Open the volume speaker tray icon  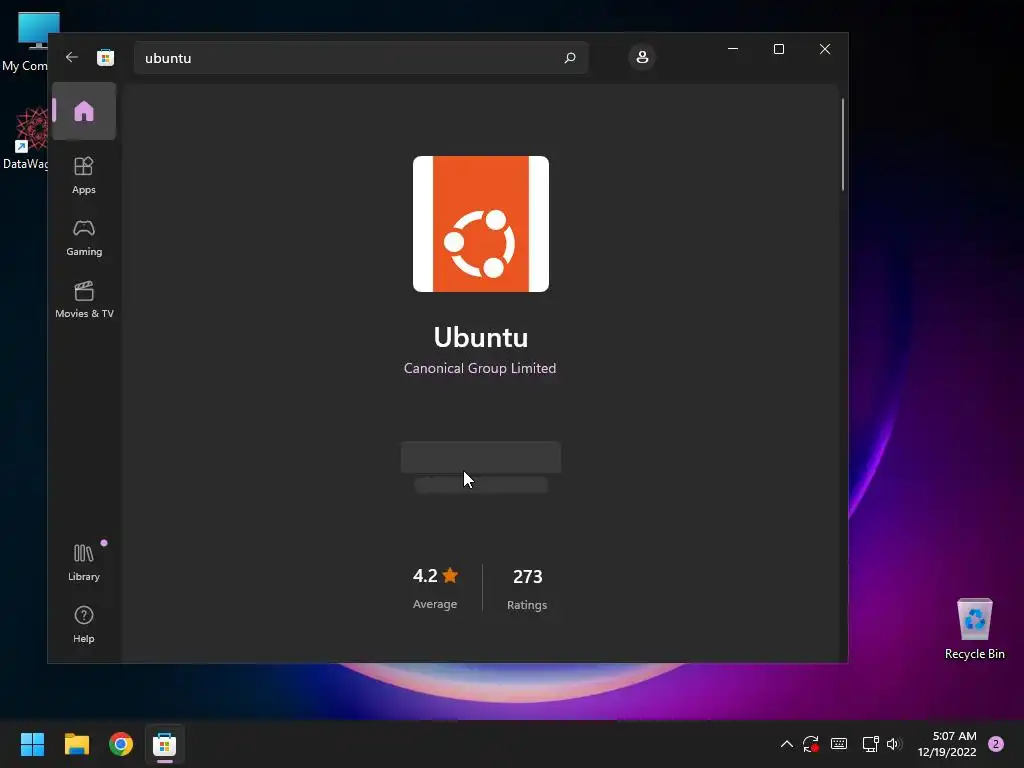(x=894, y=744)
